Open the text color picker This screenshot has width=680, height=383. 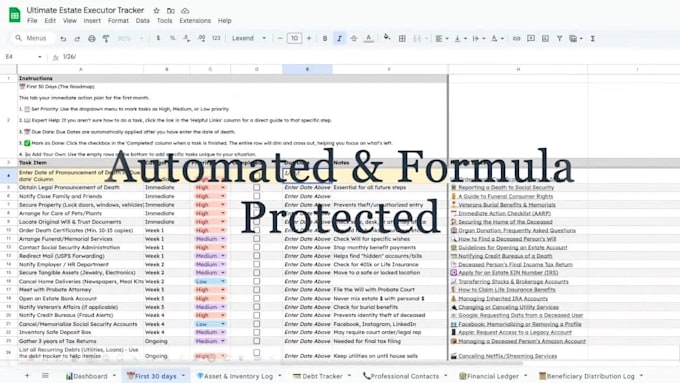click(369, 39)
